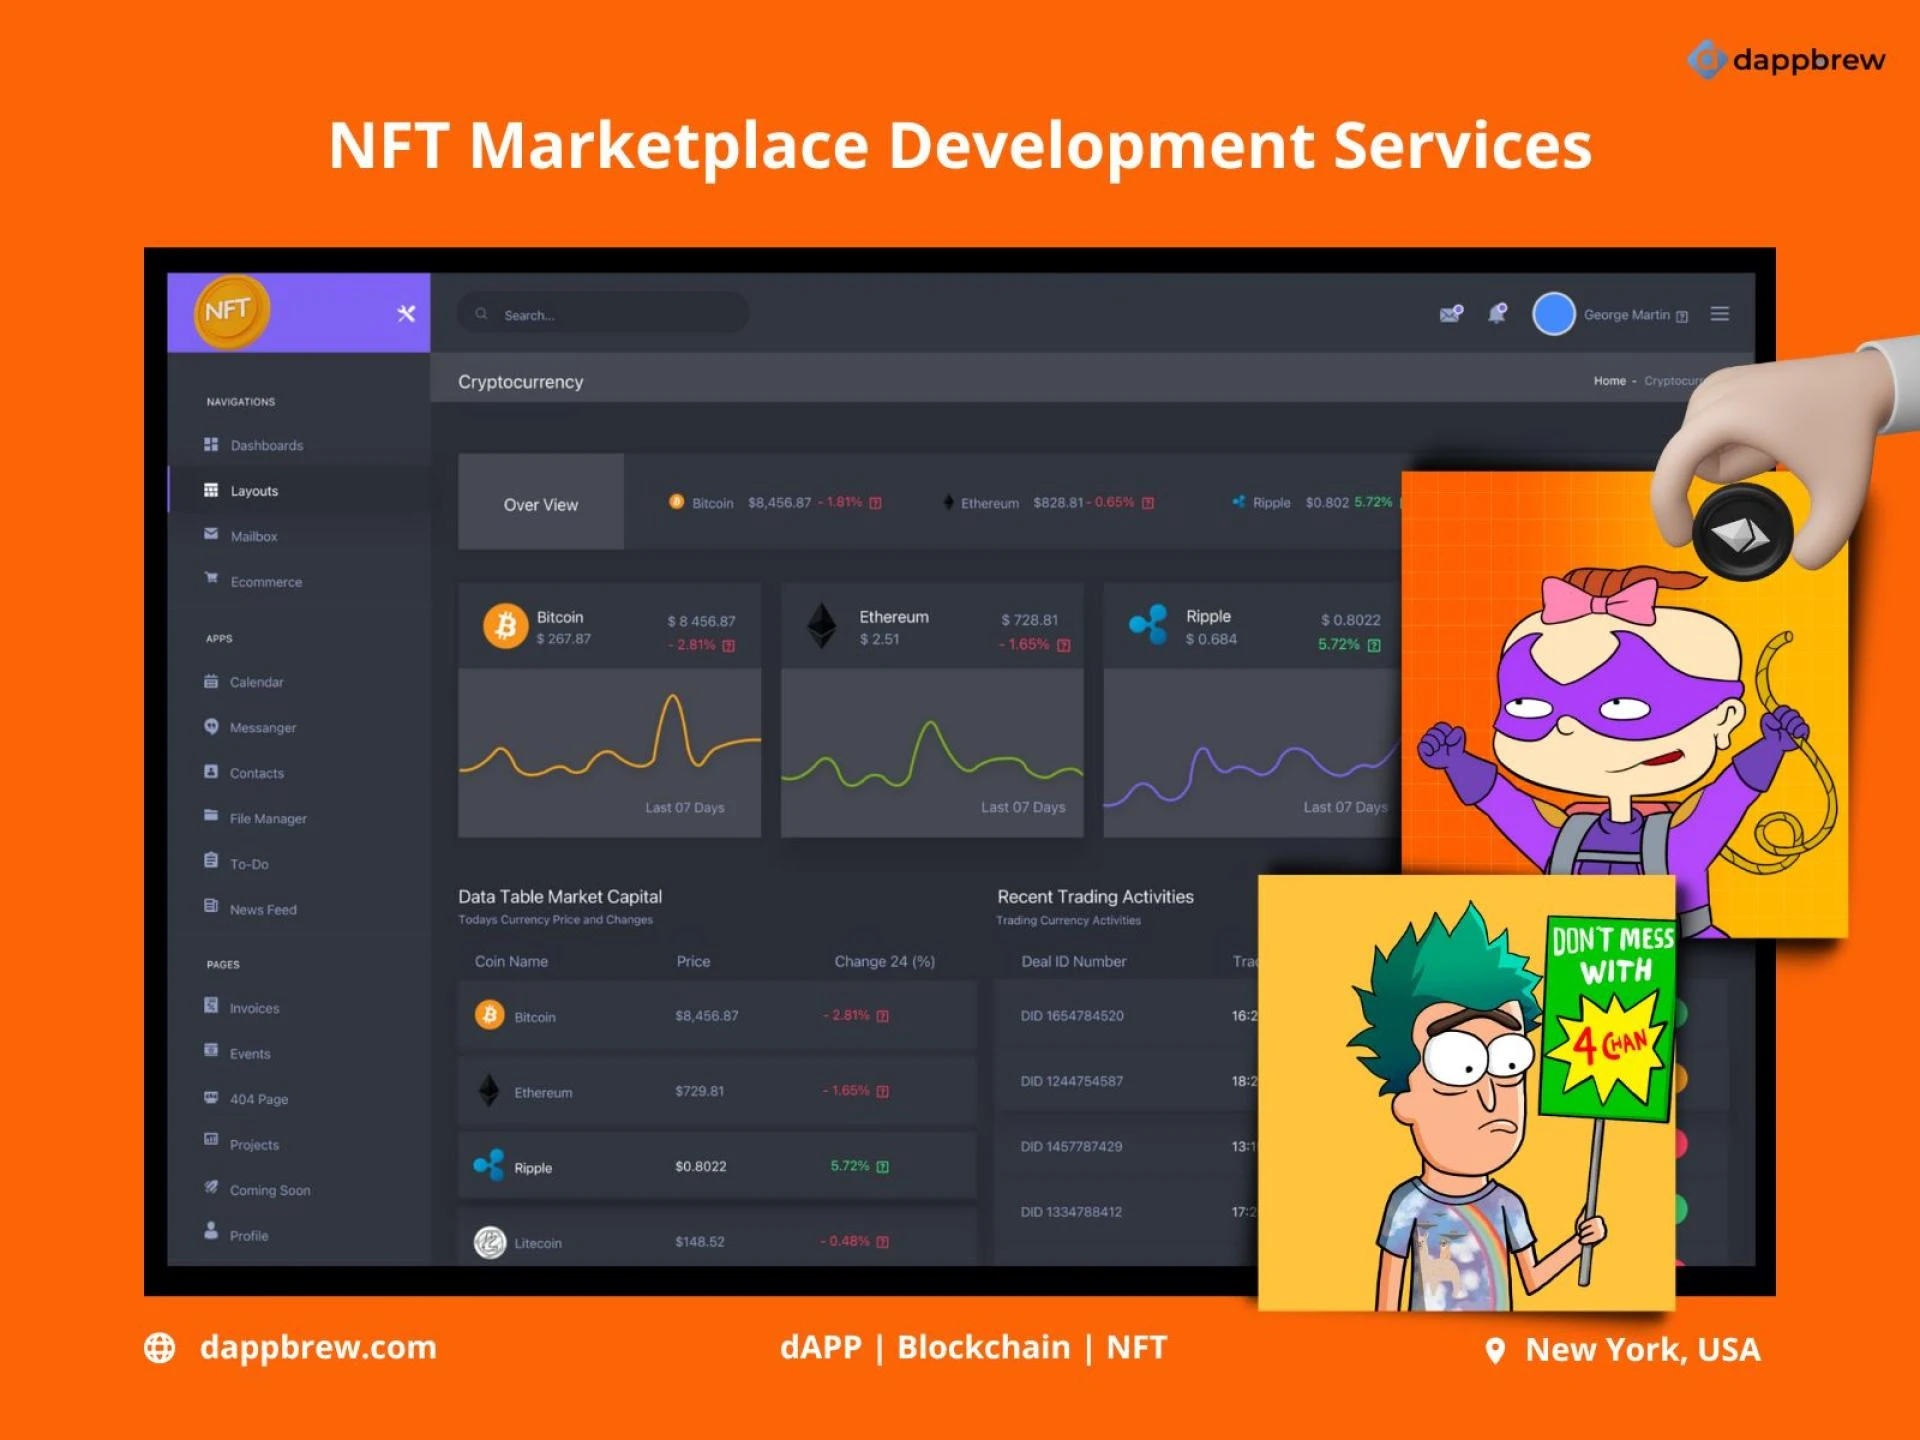Click the Litecoin icon in market table
The image size is (1920, 1440).
pyautogui.click(x=489, y=1242)
